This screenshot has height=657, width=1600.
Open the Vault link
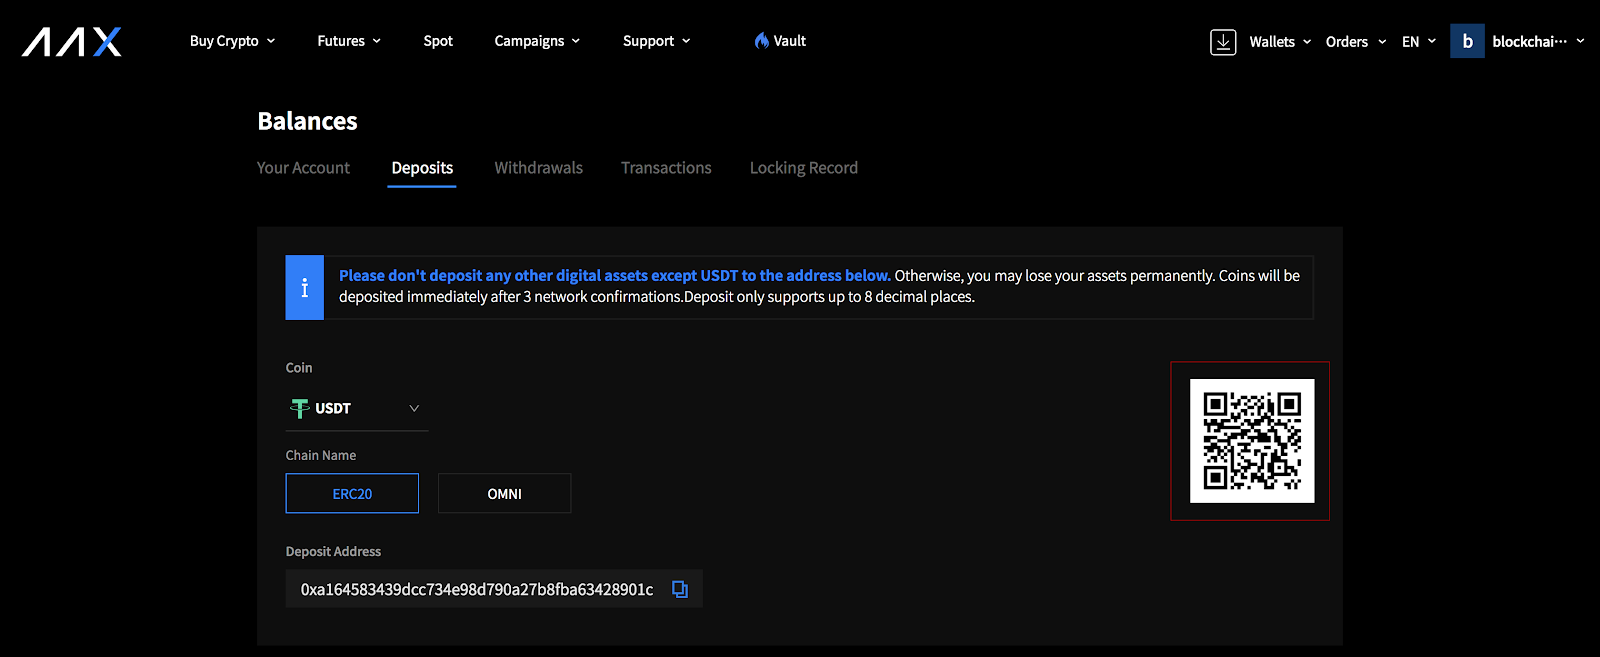(x=780, y=41)
